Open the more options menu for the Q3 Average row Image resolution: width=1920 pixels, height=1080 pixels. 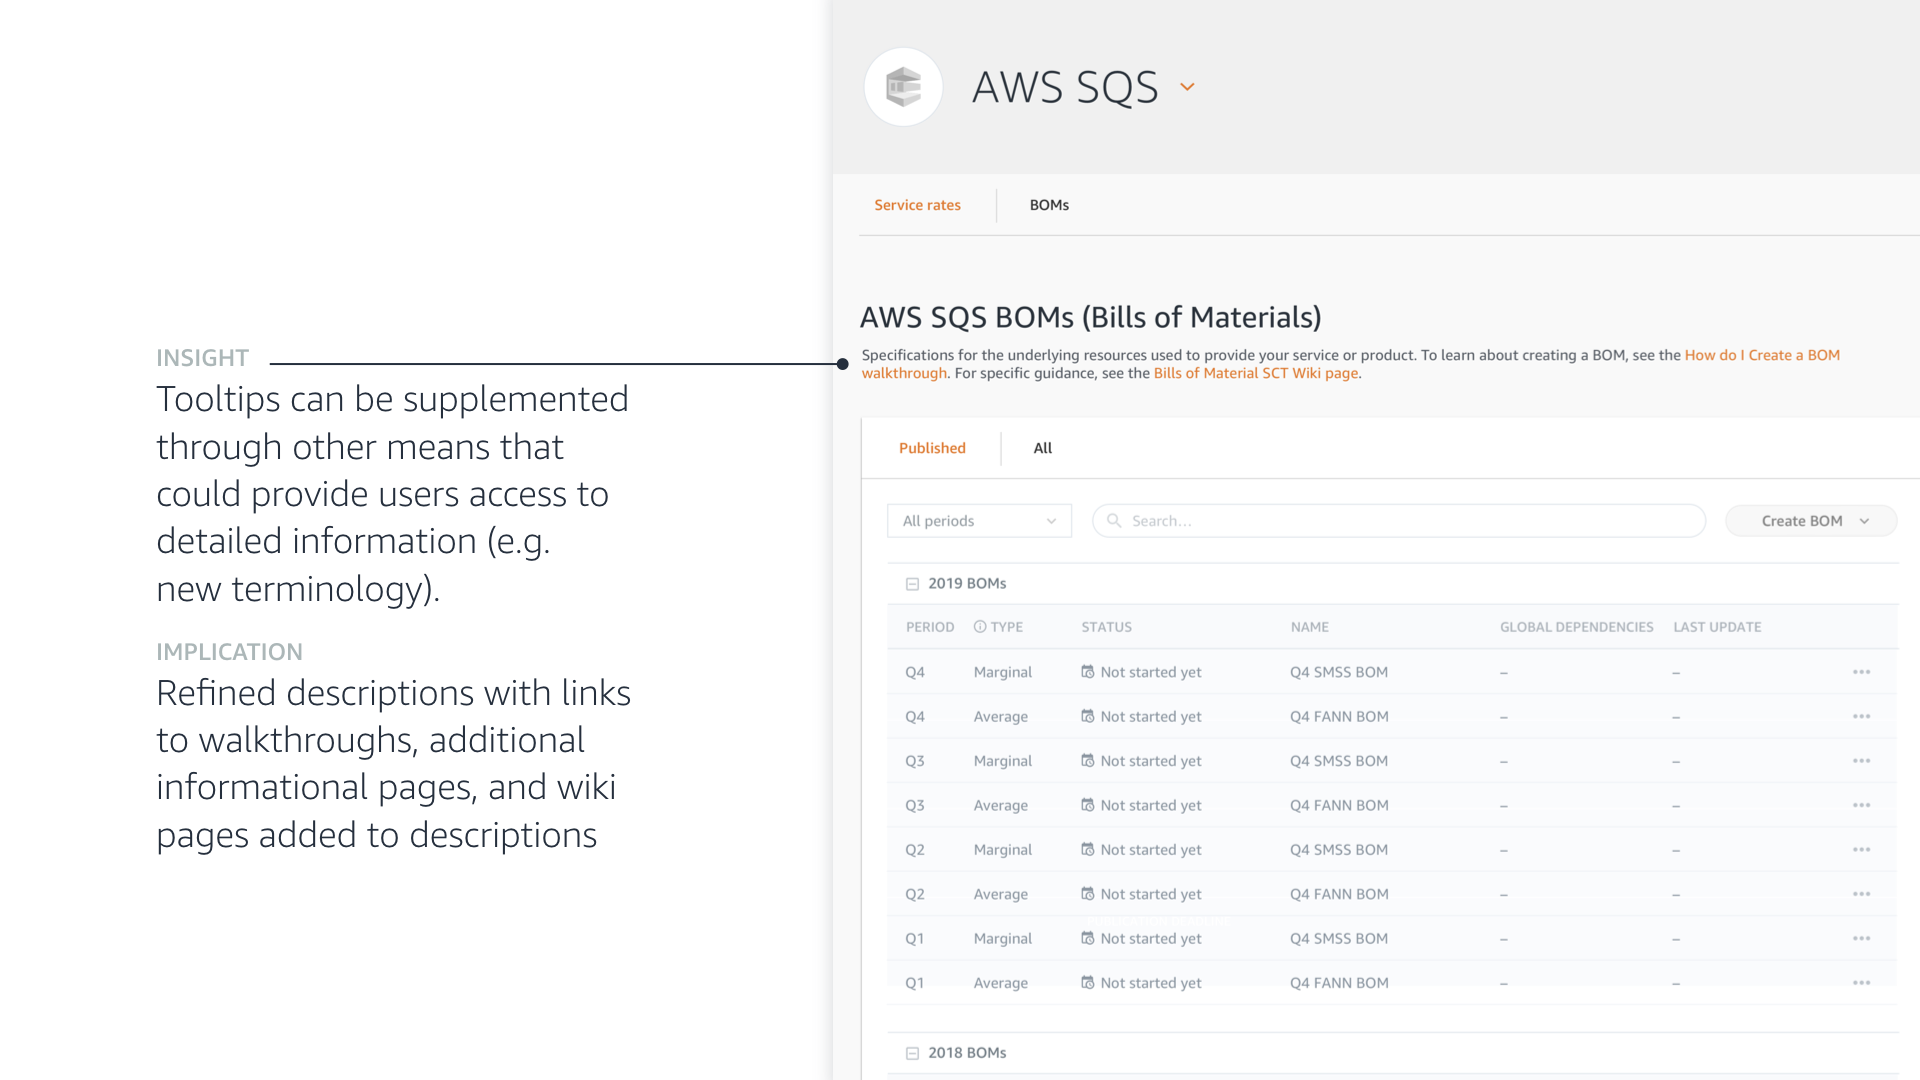click(1861, 805)
